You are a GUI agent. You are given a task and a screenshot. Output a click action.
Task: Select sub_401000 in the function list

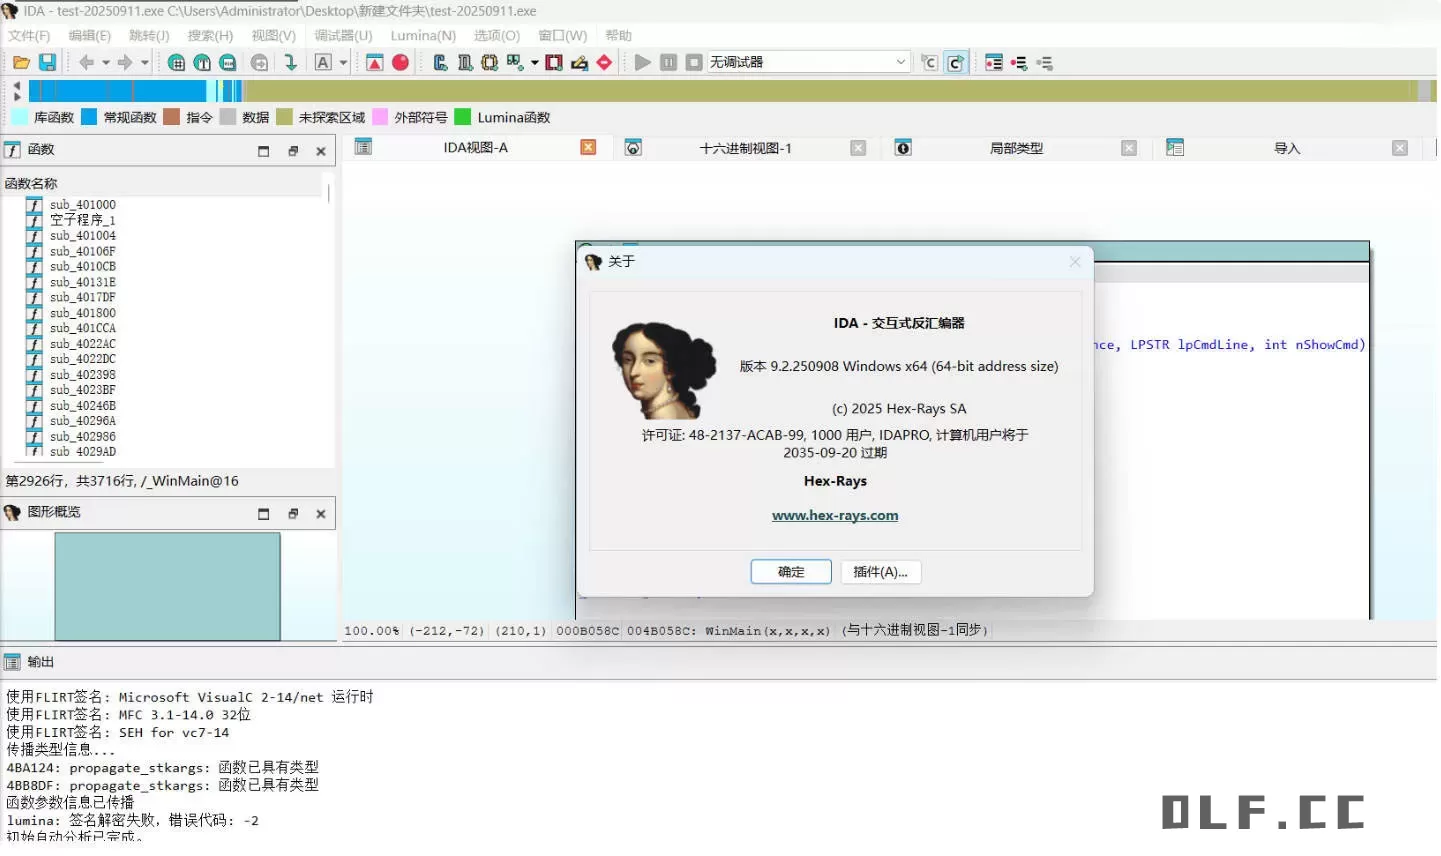pyautogui.click(x=82, y=204)
